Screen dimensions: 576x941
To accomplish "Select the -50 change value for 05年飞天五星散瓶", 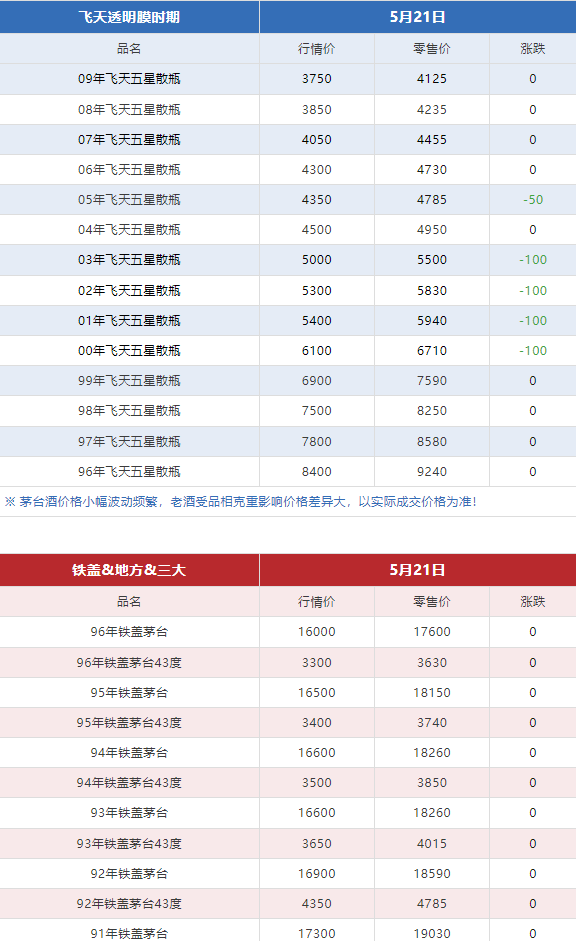I will pyautogui.click(x=533, y=199).
